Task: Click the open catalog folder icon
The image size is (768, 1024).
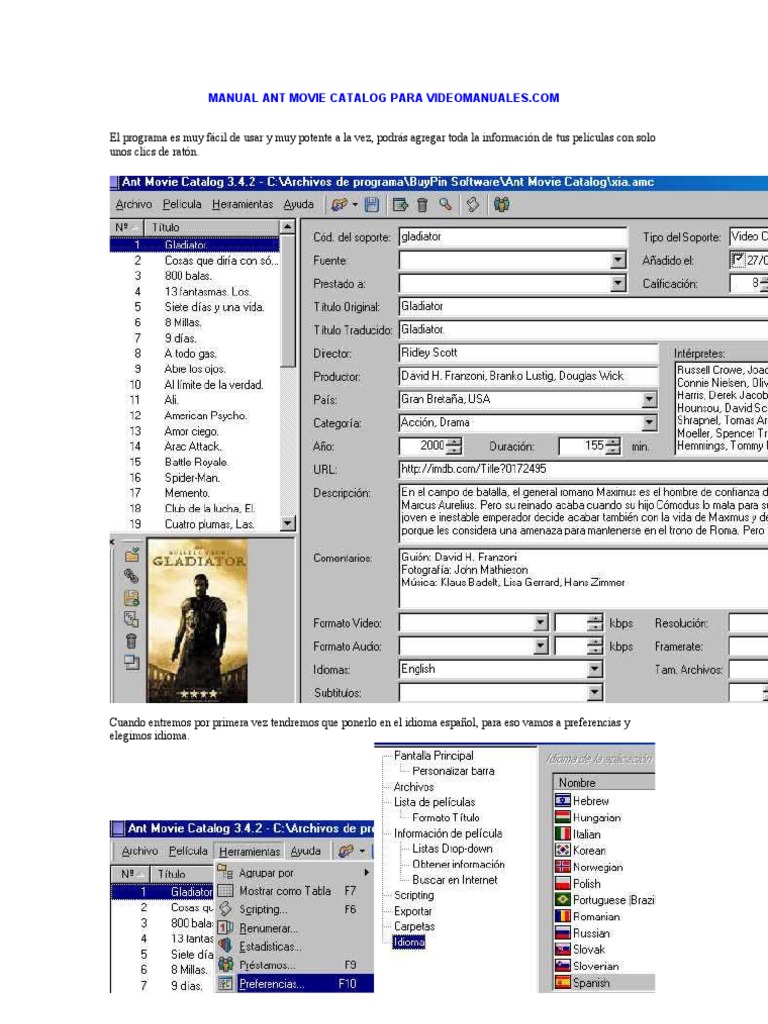Action: pyautogui.click(x=340, y=205)
